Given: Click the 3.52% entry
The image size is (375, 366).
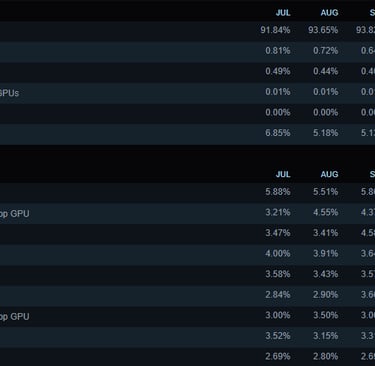Looking at the screenshot, I should coord(278,336).
